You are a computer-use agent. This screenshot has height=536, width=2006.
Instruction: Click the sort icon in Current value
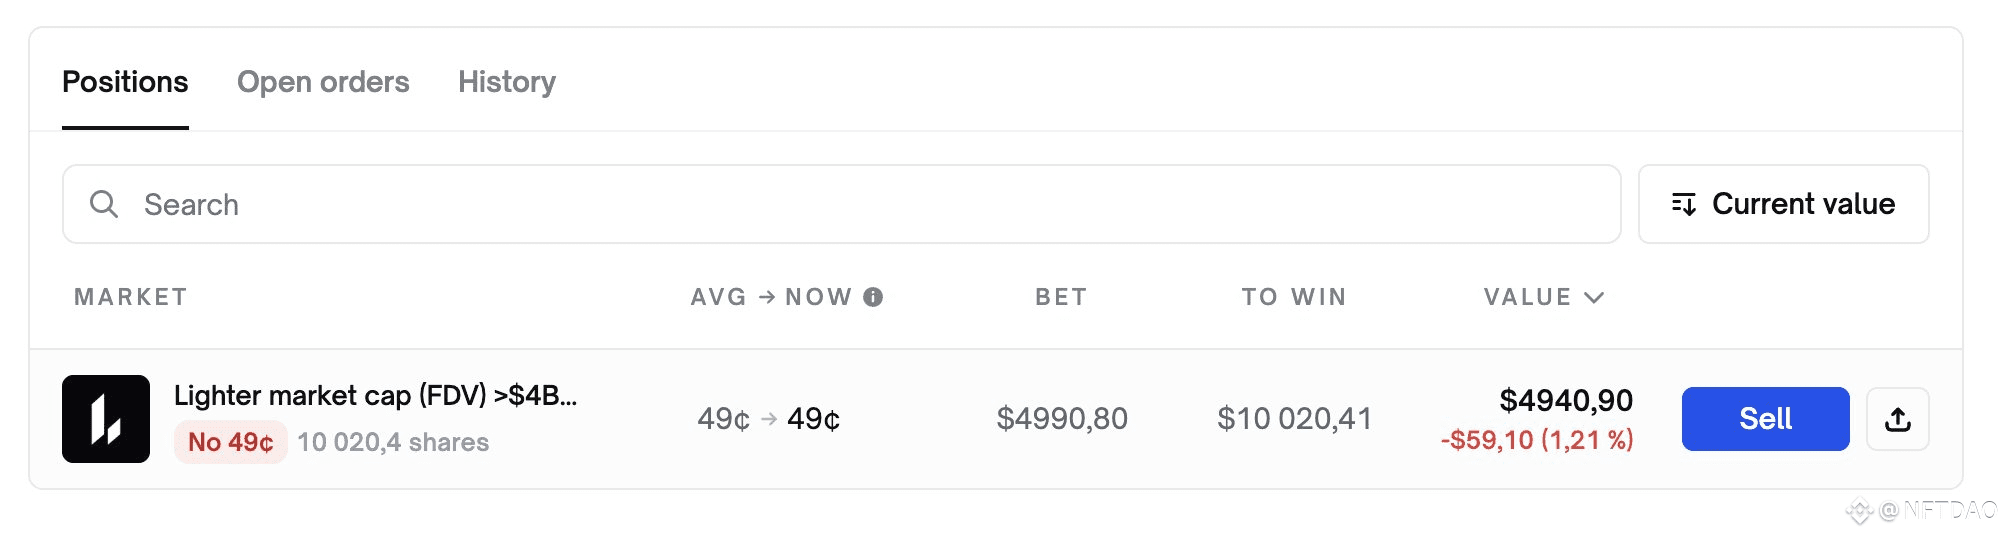click(1684, 204)
